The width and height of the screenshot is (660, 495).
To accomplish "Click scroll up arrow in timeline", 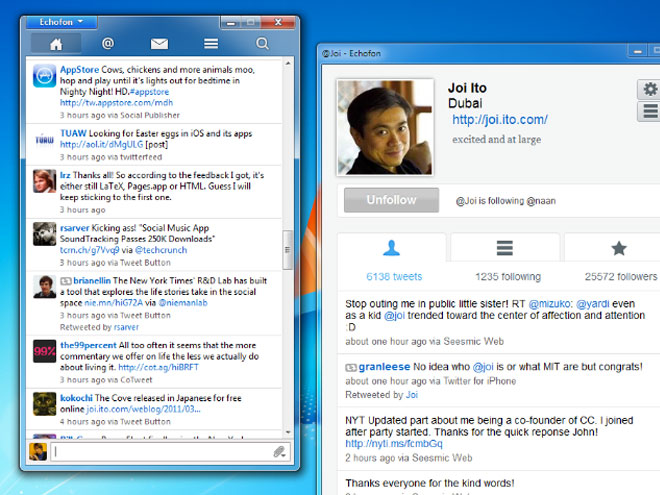I will [x=288, y=63].
